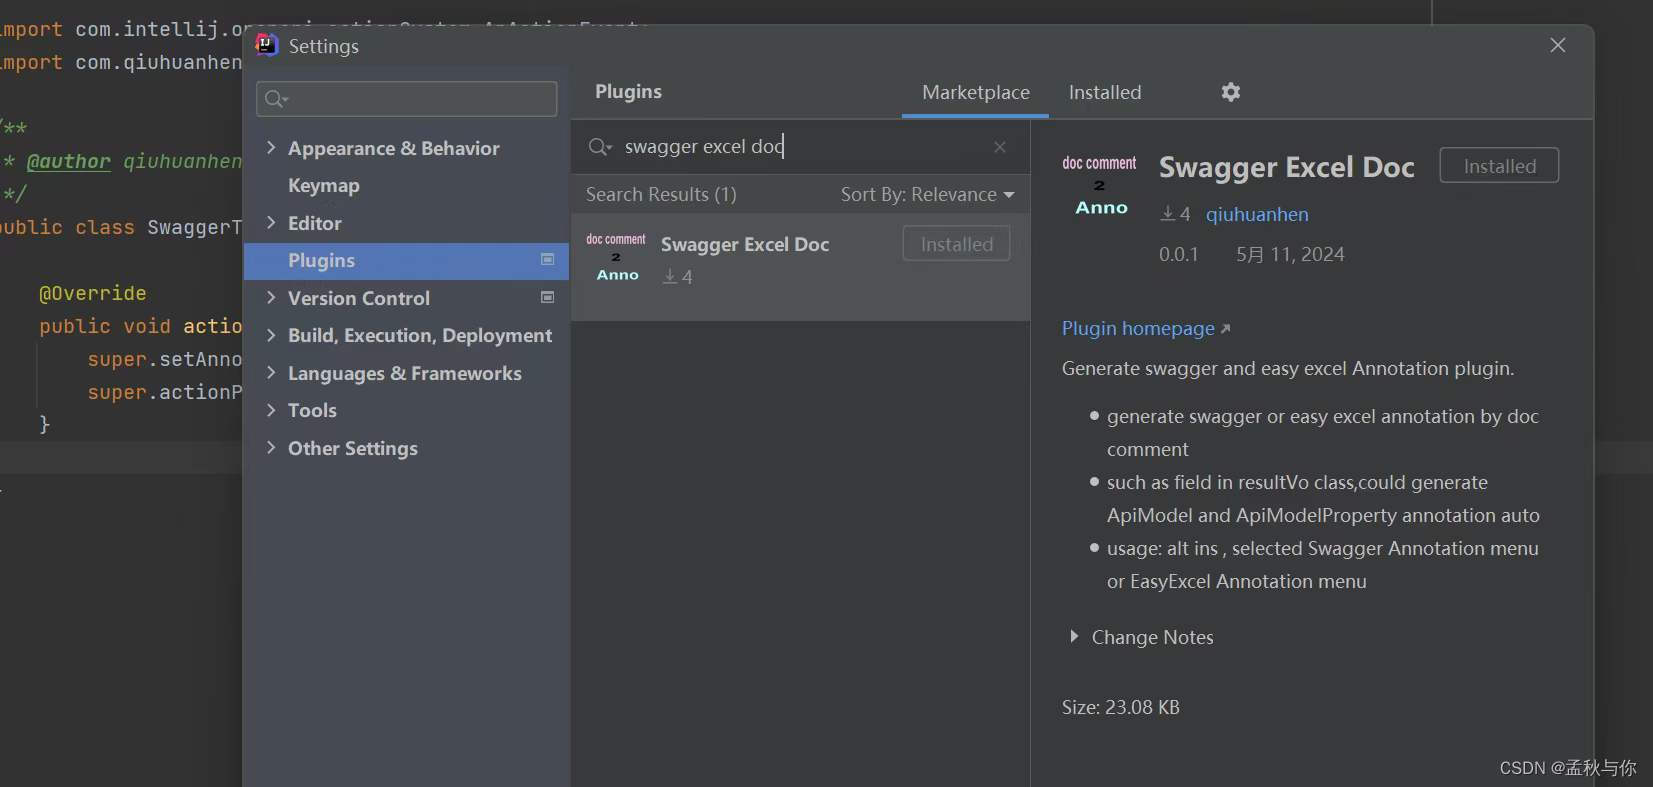Expand Build, Execution, Deployment arrow
The height and width of the screenshot is (787, 1653).
[x=271, y=335]
